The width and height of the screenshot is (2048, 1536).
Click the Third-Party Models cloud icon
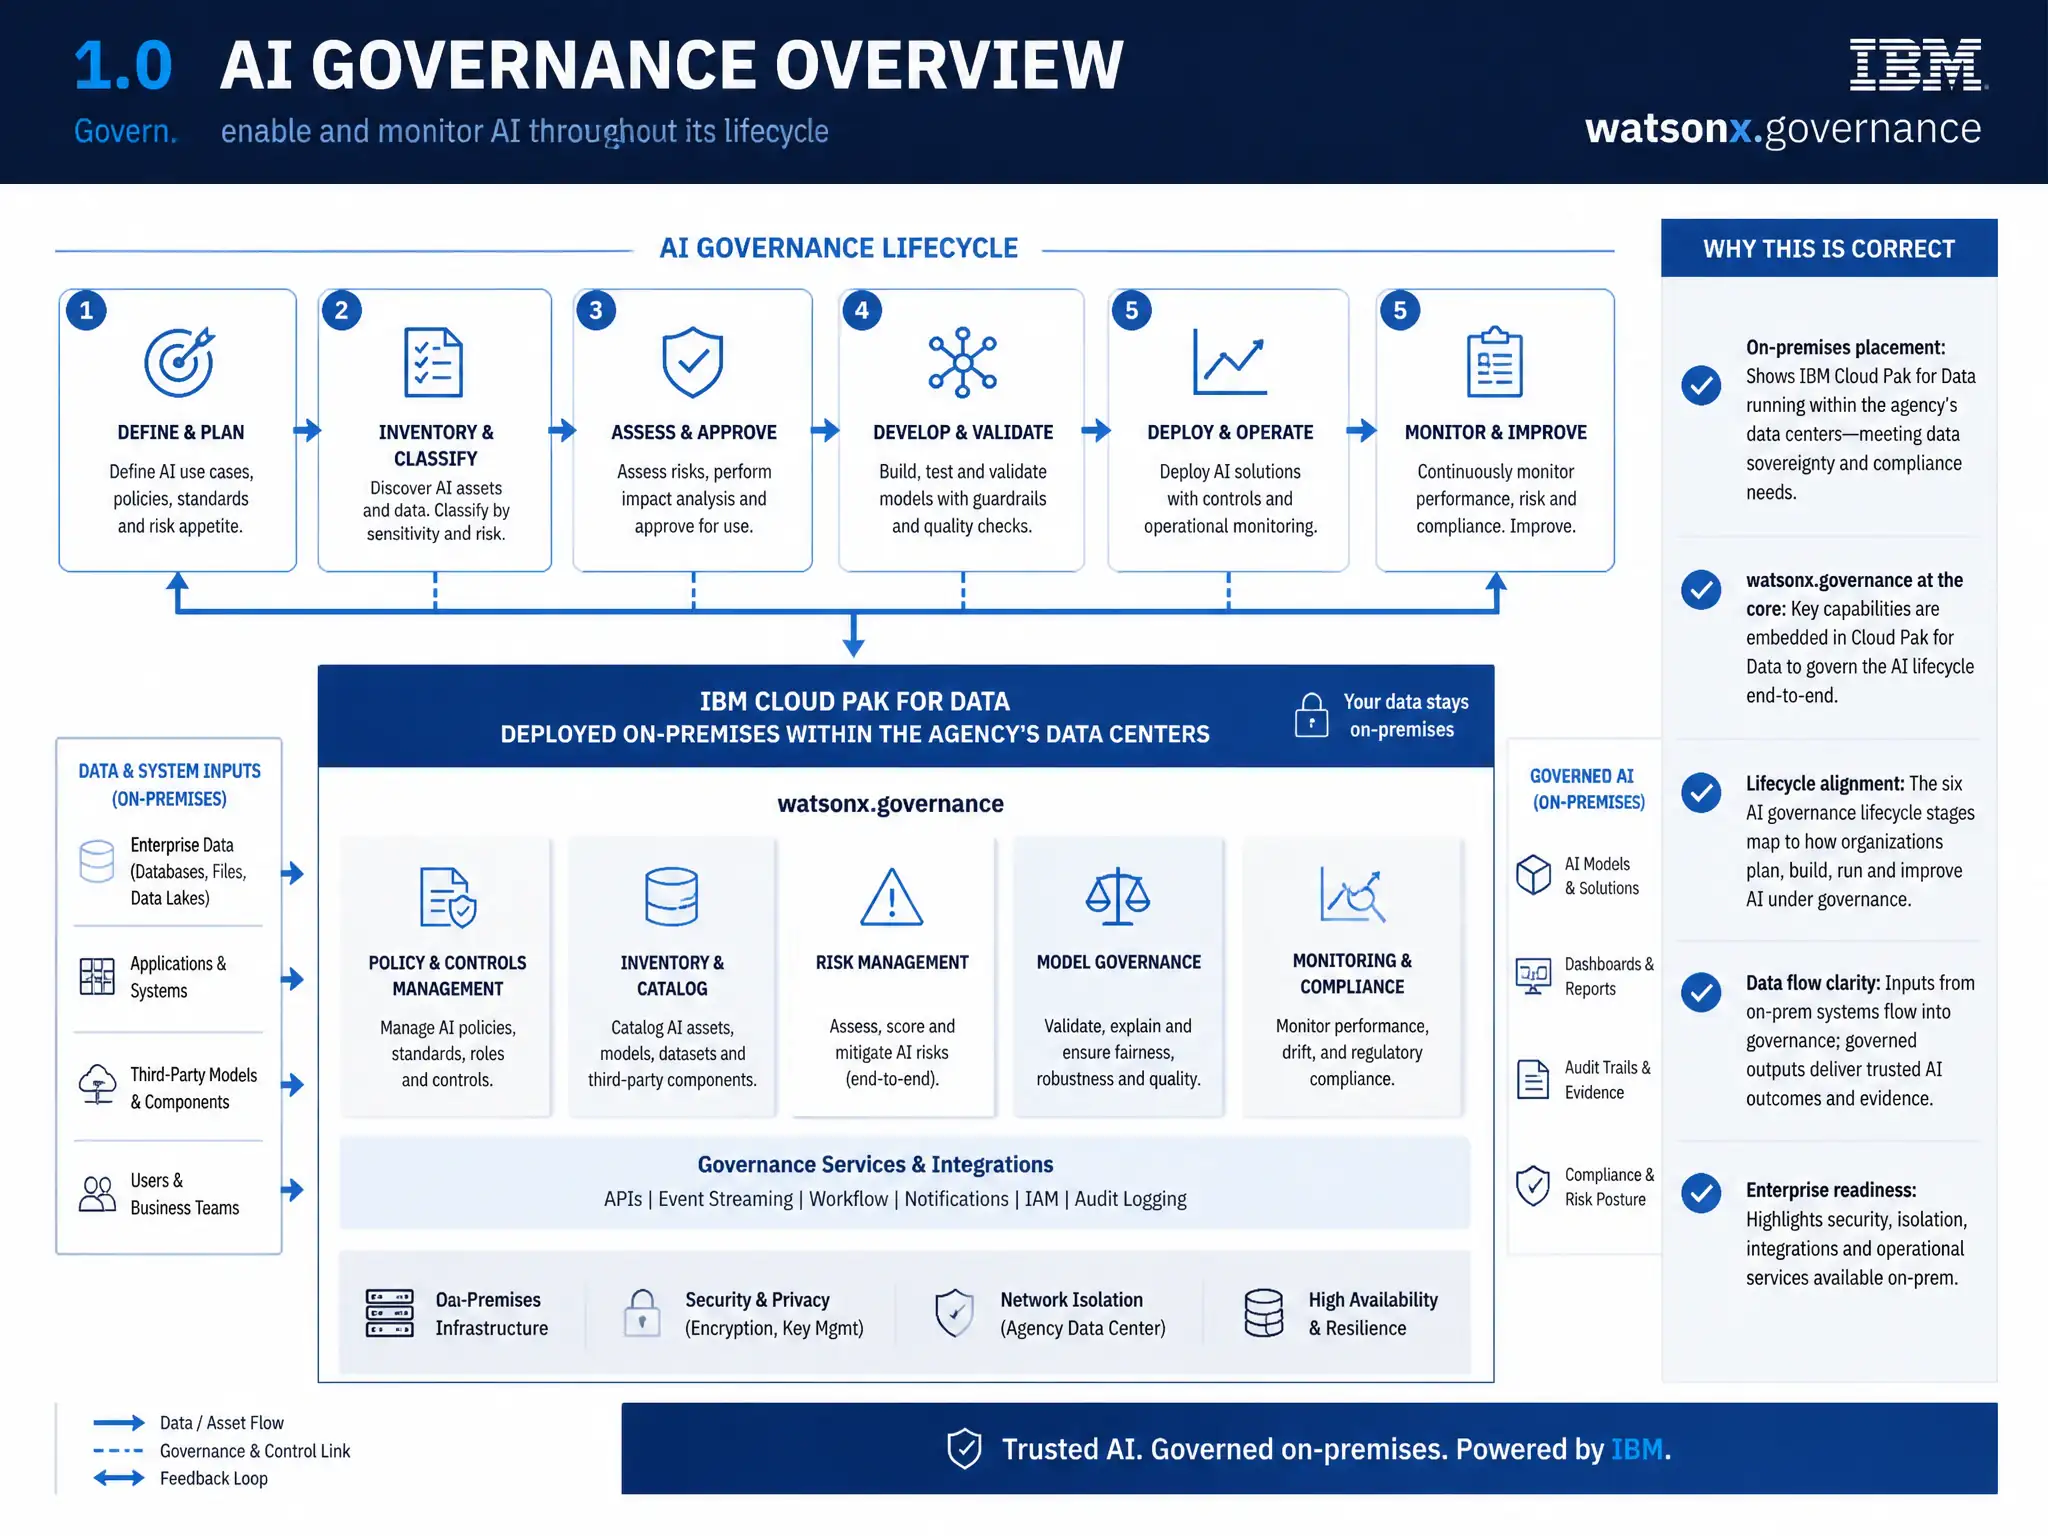click(x=97, y=1084)
